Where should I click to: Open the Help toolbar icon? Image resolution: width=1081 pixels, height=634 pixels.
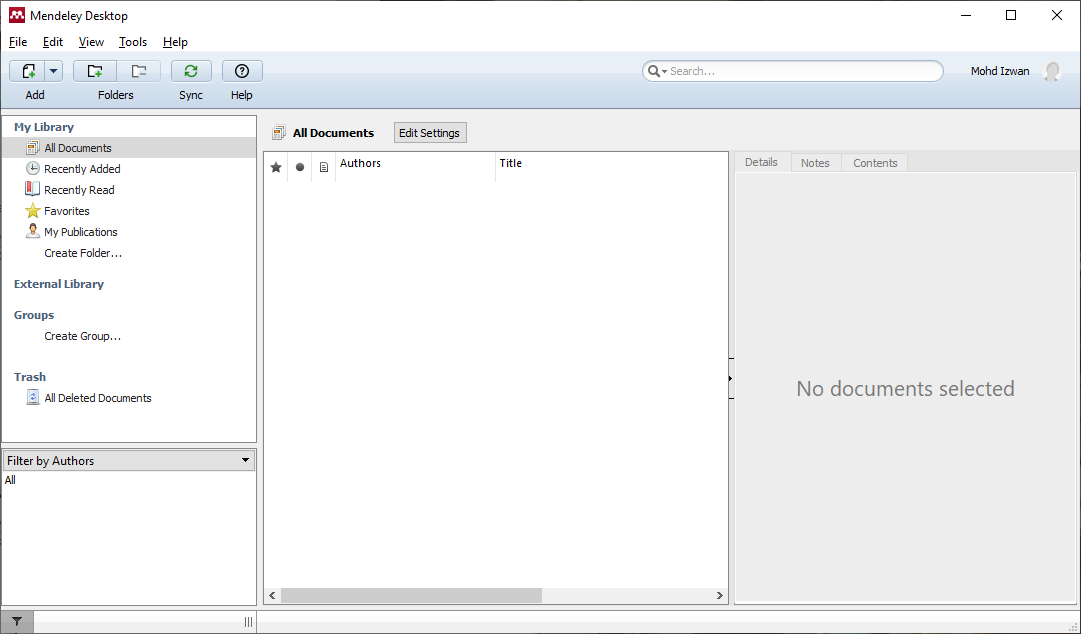click(242, 71)
